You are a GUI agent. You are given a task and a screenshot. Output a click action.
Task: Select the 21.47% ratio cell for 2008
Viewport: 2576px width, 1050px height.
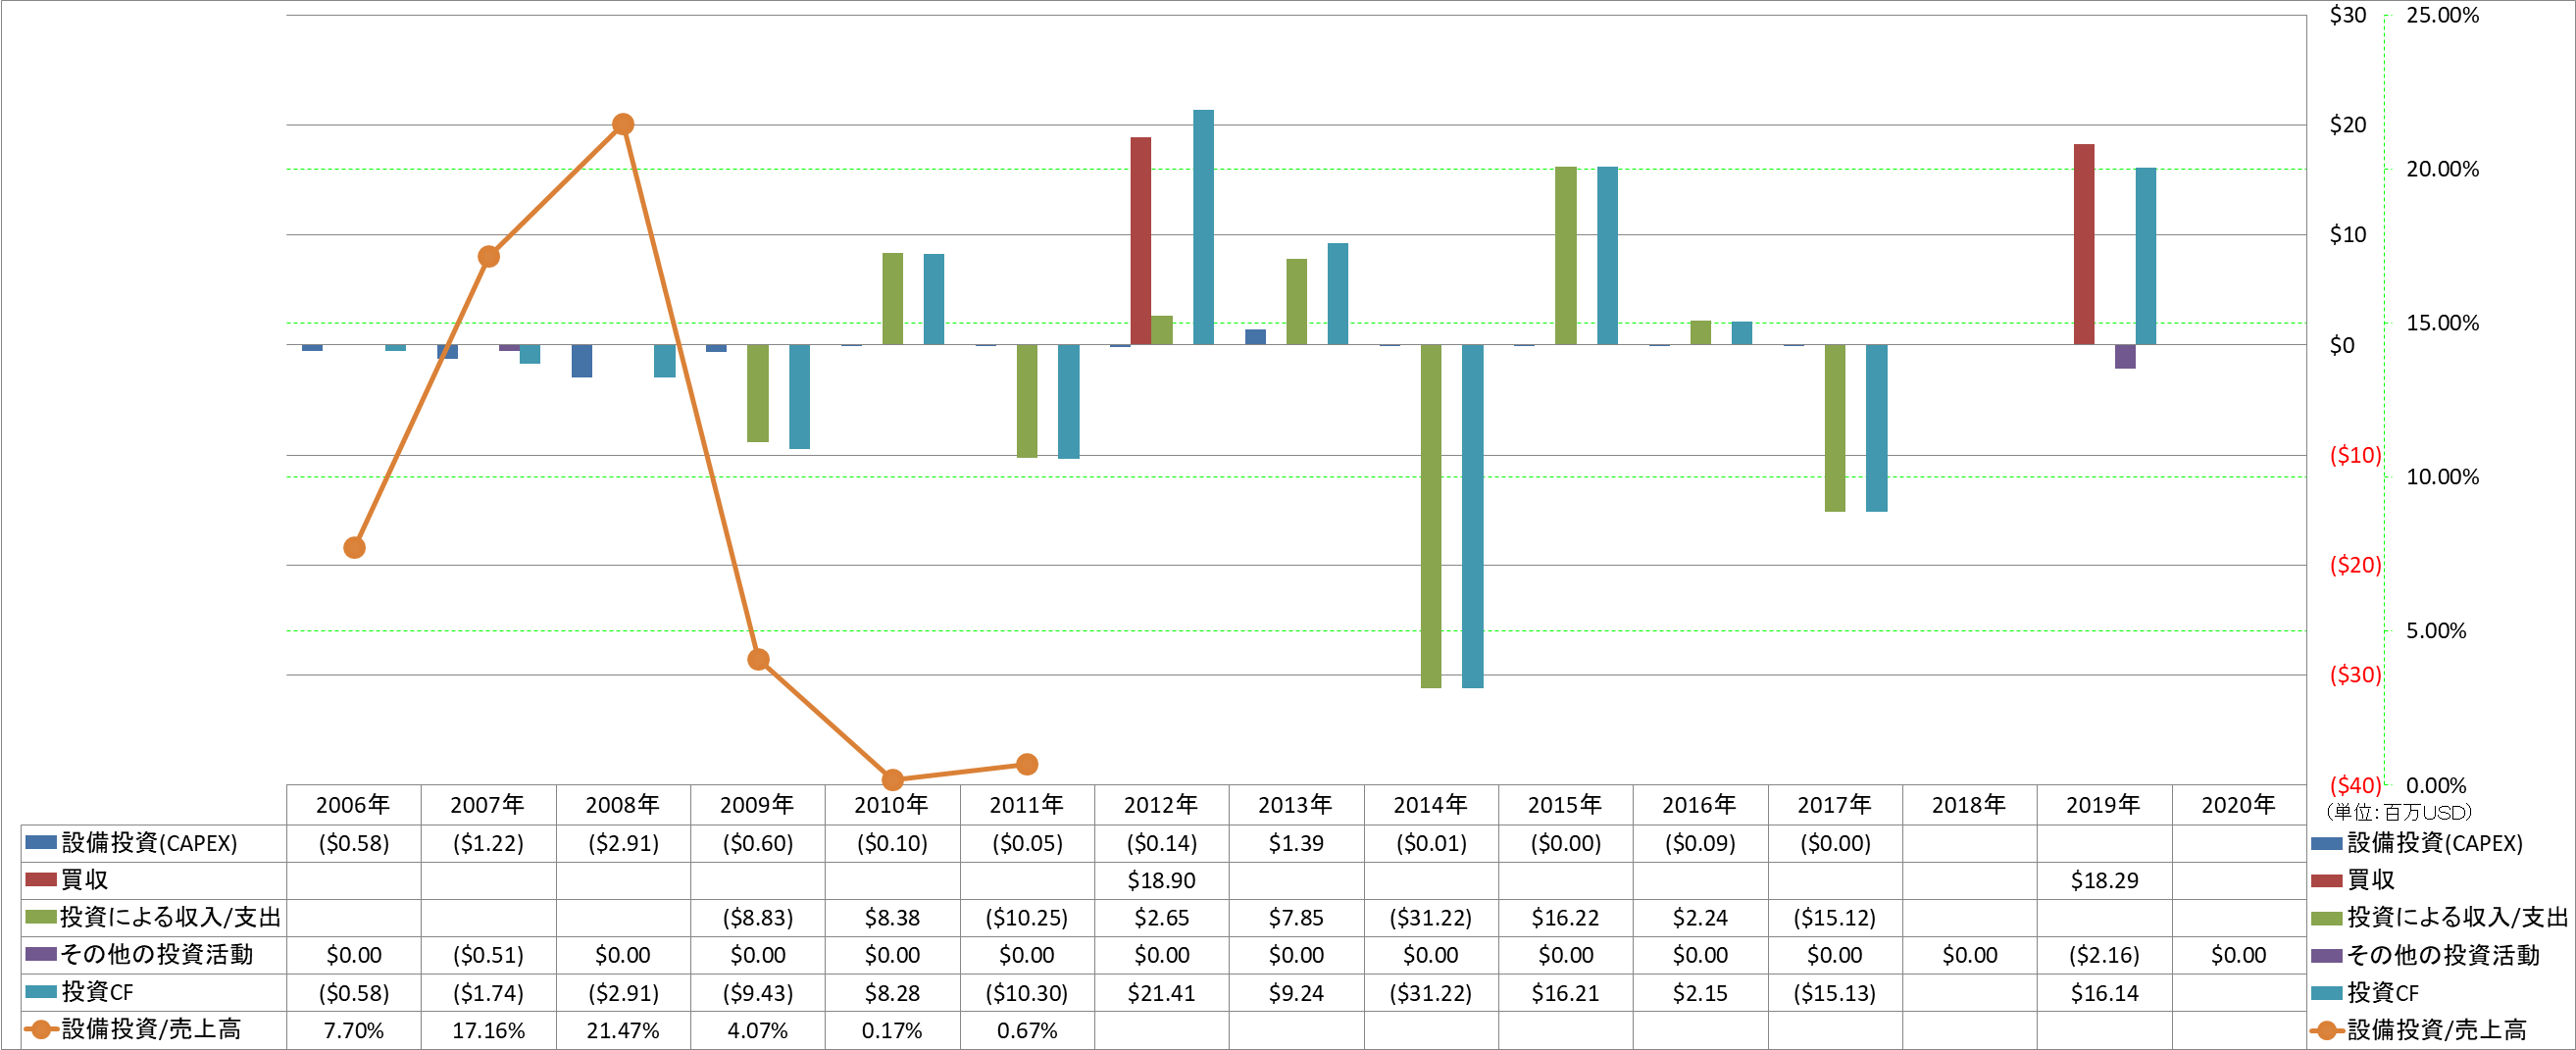(x=622, y=1030)
